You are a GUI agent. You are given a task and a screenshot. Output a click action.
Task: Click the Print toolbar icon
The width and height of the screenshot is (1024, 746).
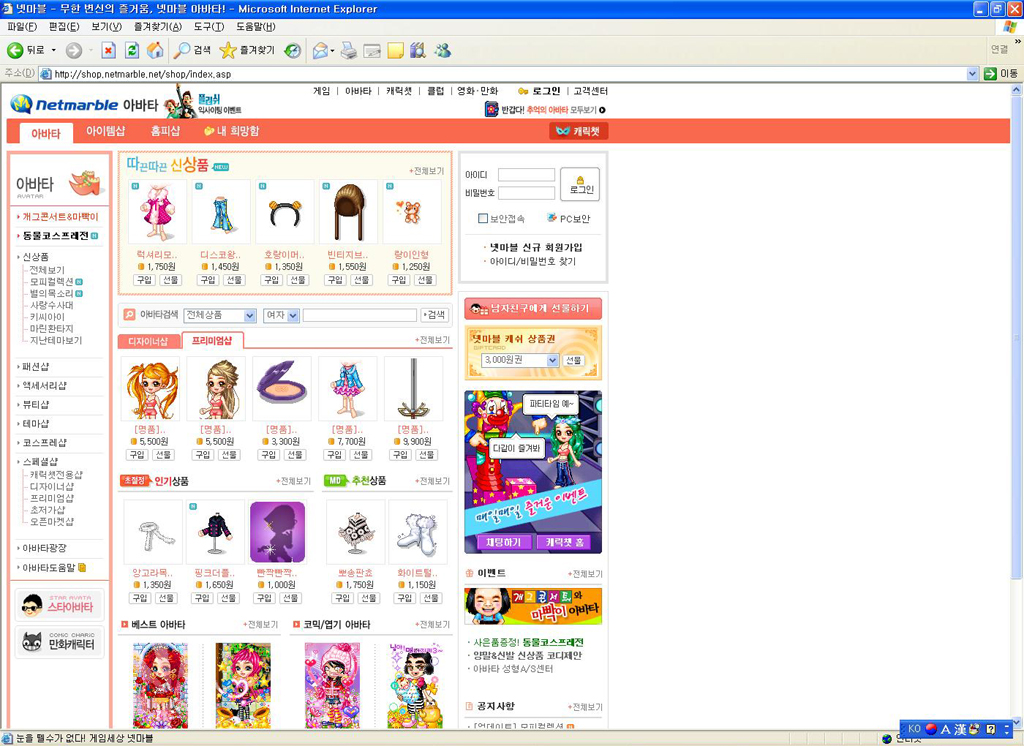[348, 50]
